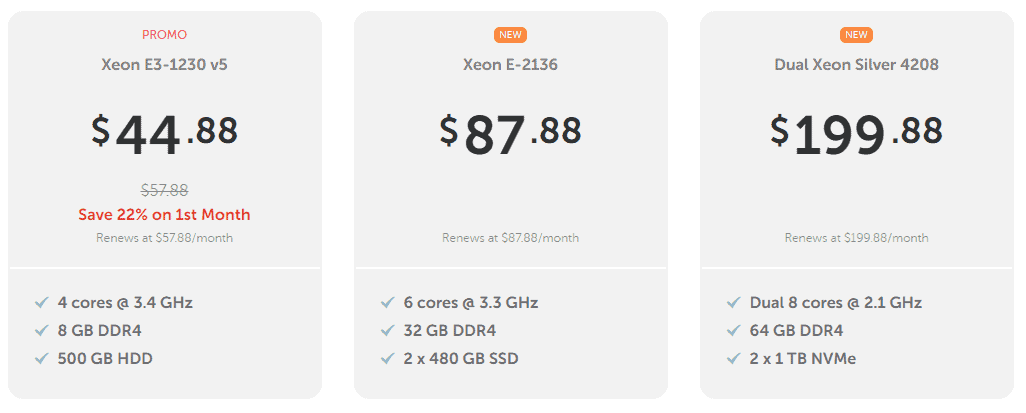Click the PROMO label on first plan
This screenshot has width=1026, height=413.
tap(164, 35)
